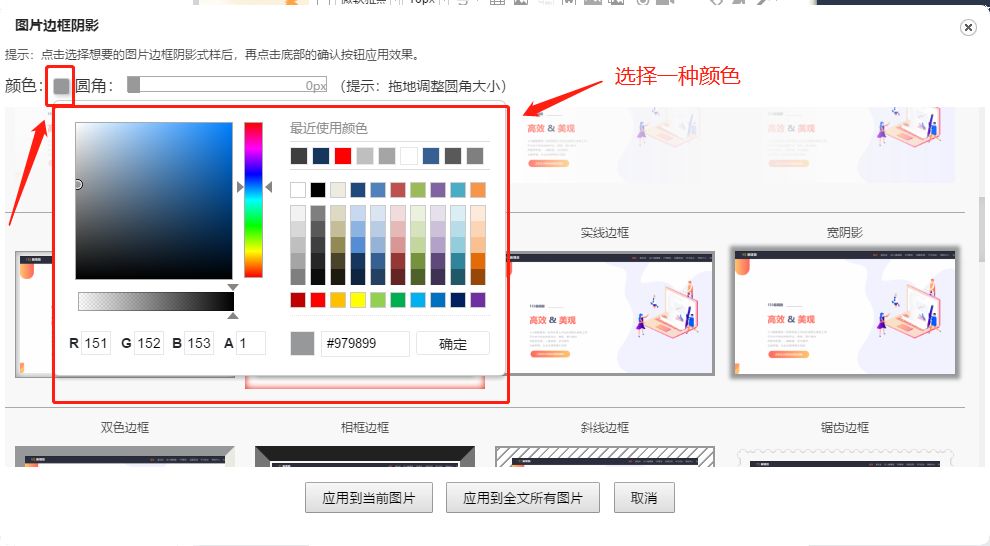Choose the 斜线边框 thumbnail style

tap(605, 456)
